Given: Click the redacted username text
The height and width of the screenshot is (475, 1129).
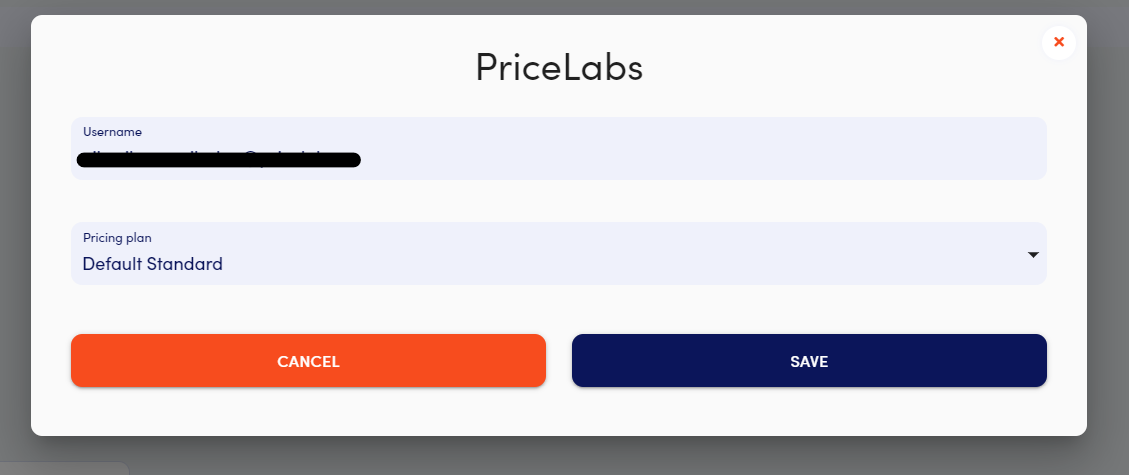Looking at the screenshot, I should 219,160.
